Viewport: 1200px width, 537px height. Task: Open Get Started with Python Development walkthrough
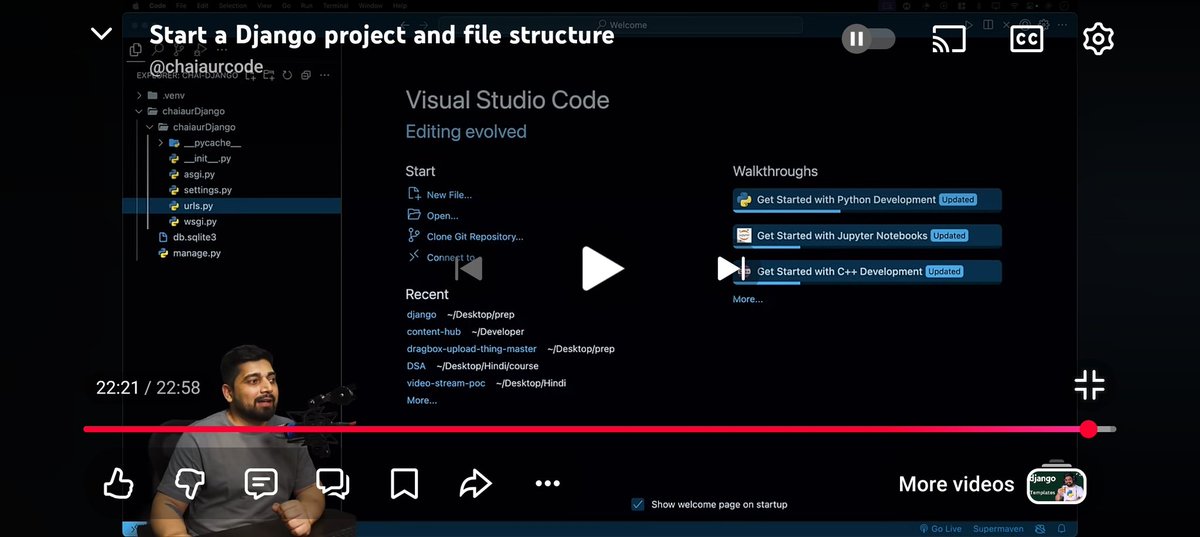pos(867,200)
